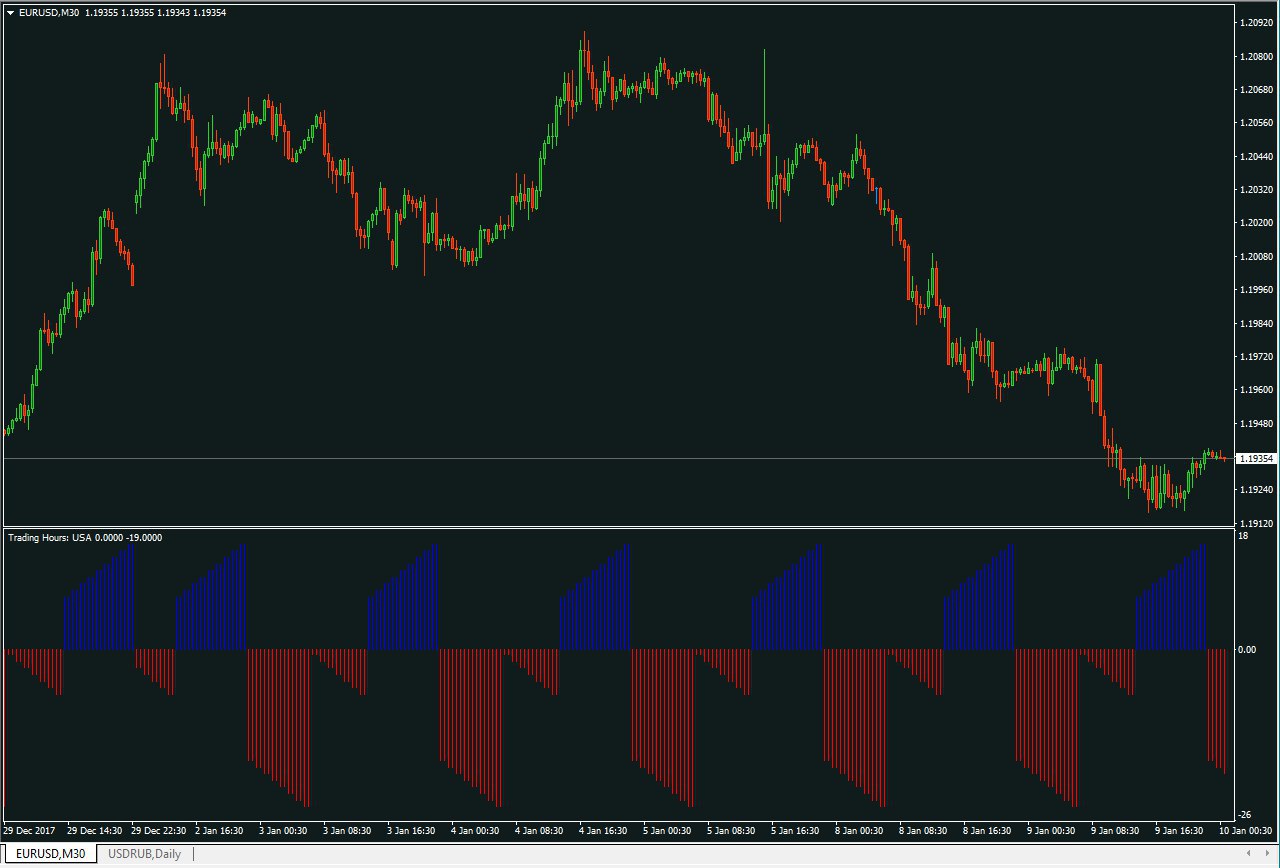Click the '9 Jan 00:30' time label
Image resolution: width=1280 pixels, height=868 pixels.
click(x=1053, y=831)
